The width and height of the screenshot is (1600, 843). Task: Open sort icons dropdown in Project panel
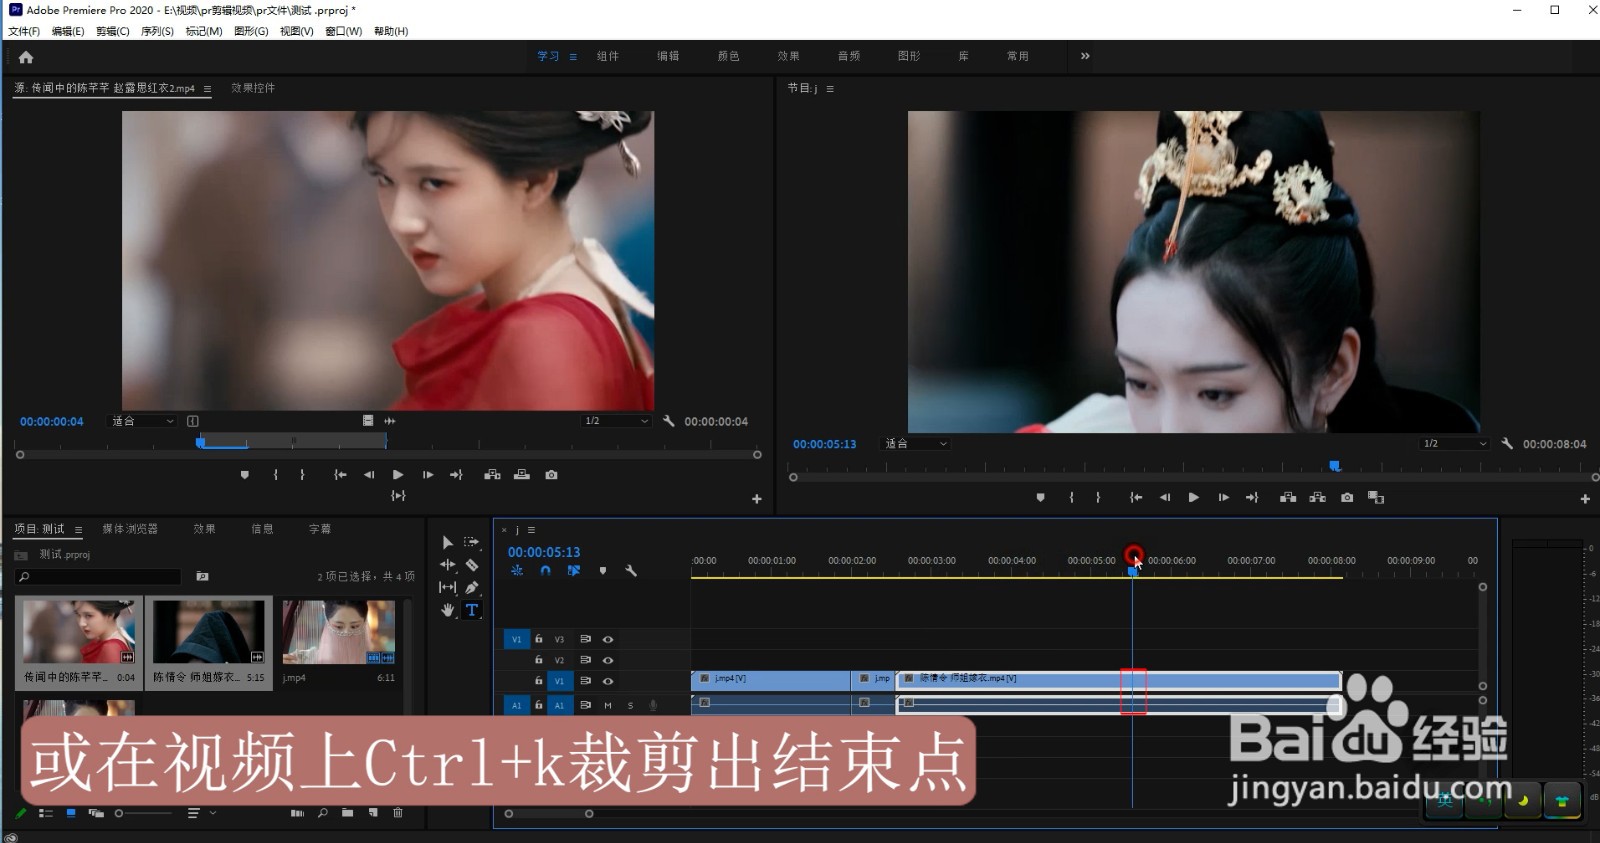point(200,813)
